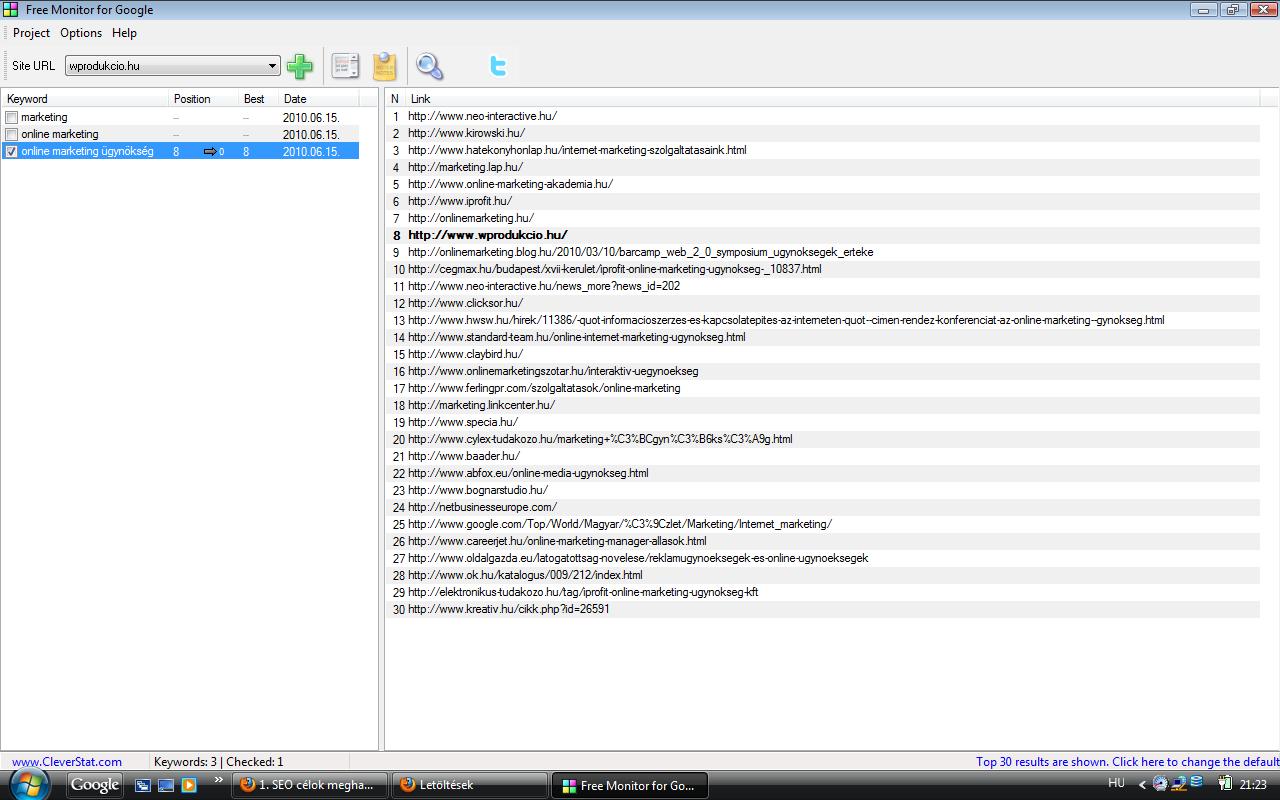1280x800 pixels.
Task: Select the bold wprodukcio.hu result row
Action: [x=488, y=235]
